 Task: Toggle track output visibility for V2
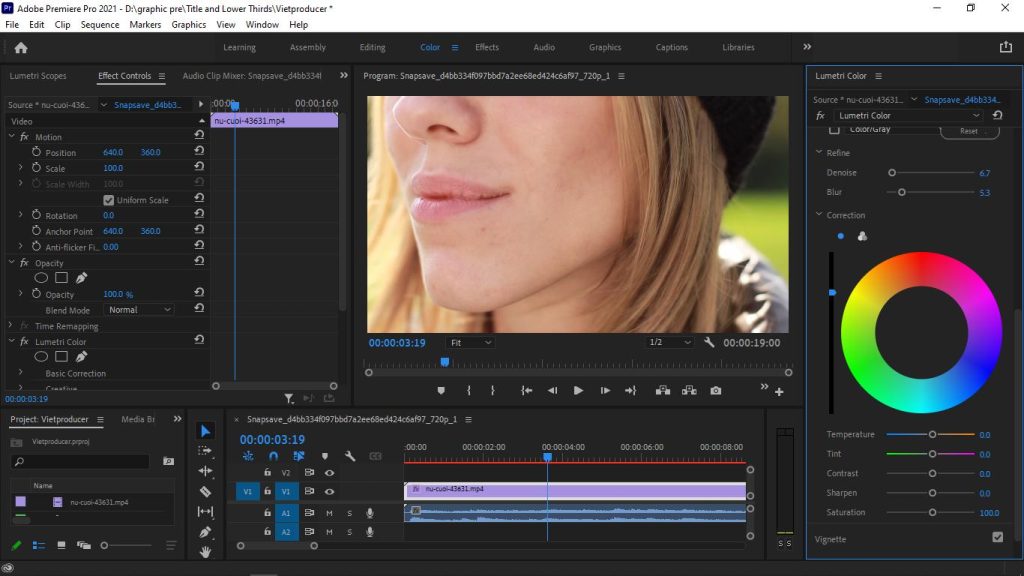click(331, 472)
